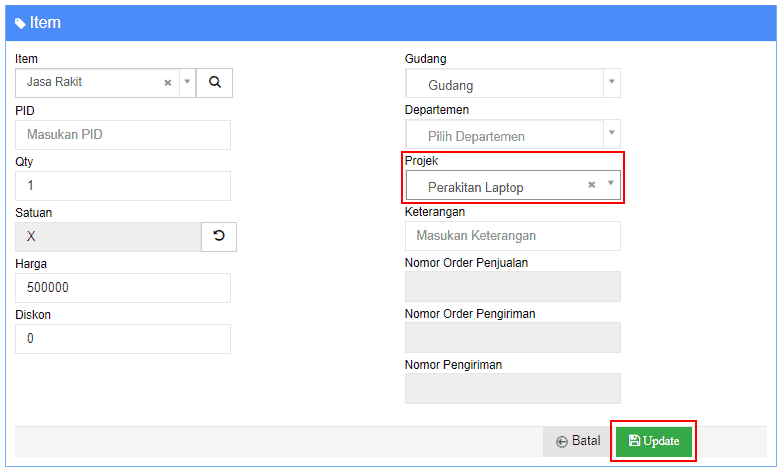This screenshot has height=473, width=784.
Task: Click the Projek field label
Action: pos(421,161)
